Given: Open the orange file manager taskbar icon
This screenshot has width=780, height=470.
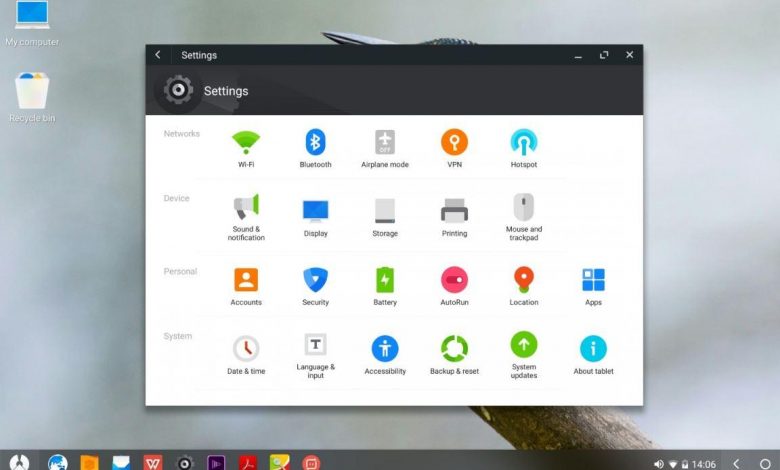Looking at the screenshot, I should tap(90, 463).
